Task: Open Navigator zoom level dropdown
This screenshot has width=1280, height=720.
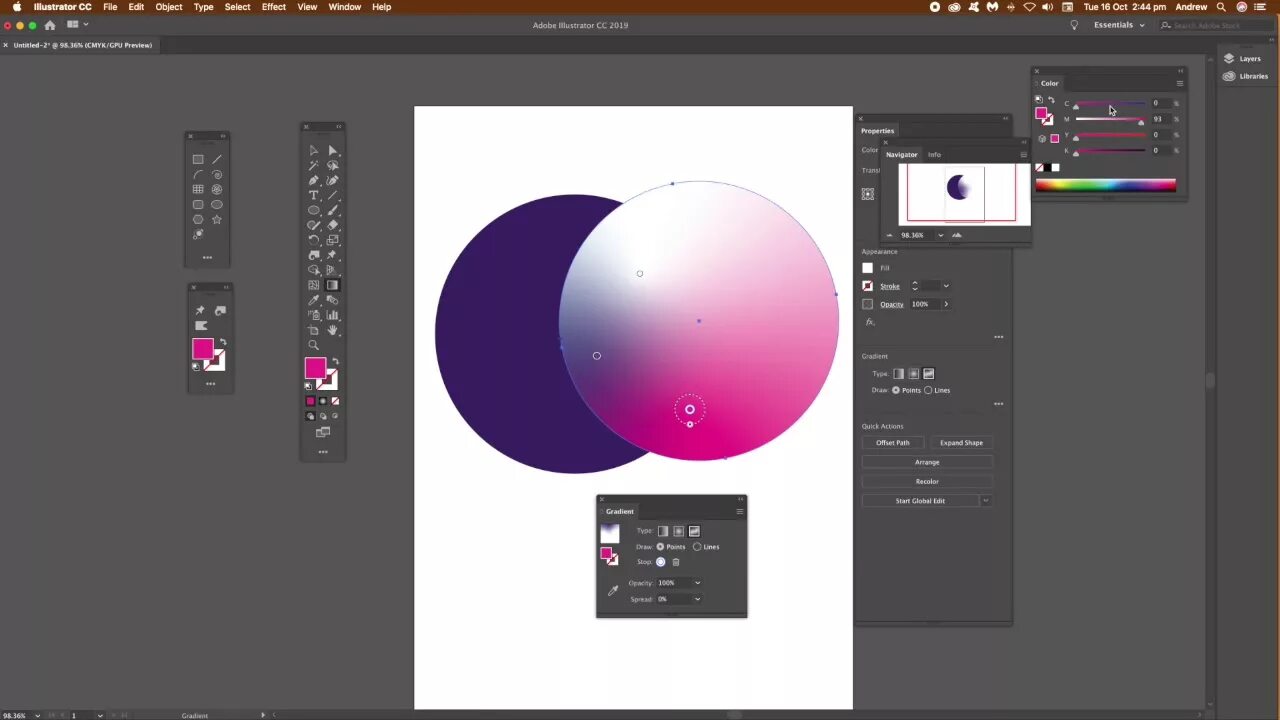Action: 940,235
